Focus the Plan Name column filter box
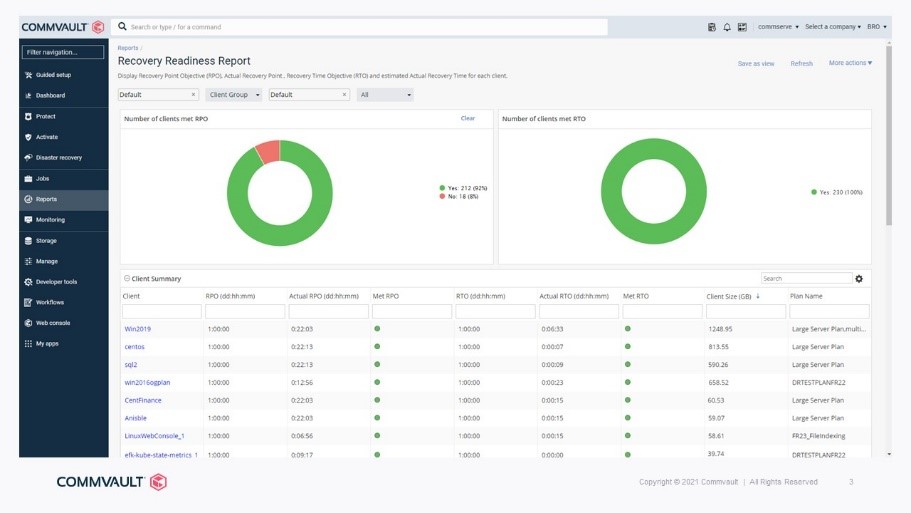Viewport: 911px width, 513px height. tap(829, 311)
